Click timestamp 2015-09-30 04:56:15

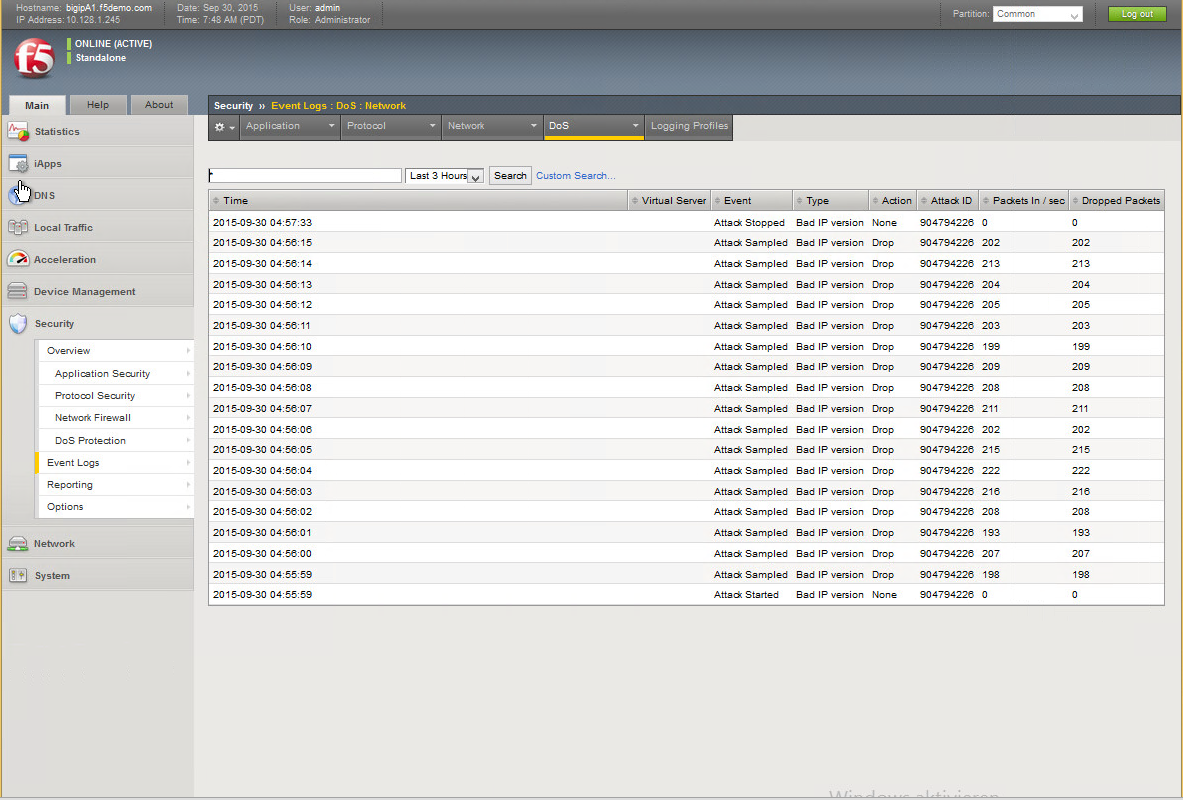[263, 243]
